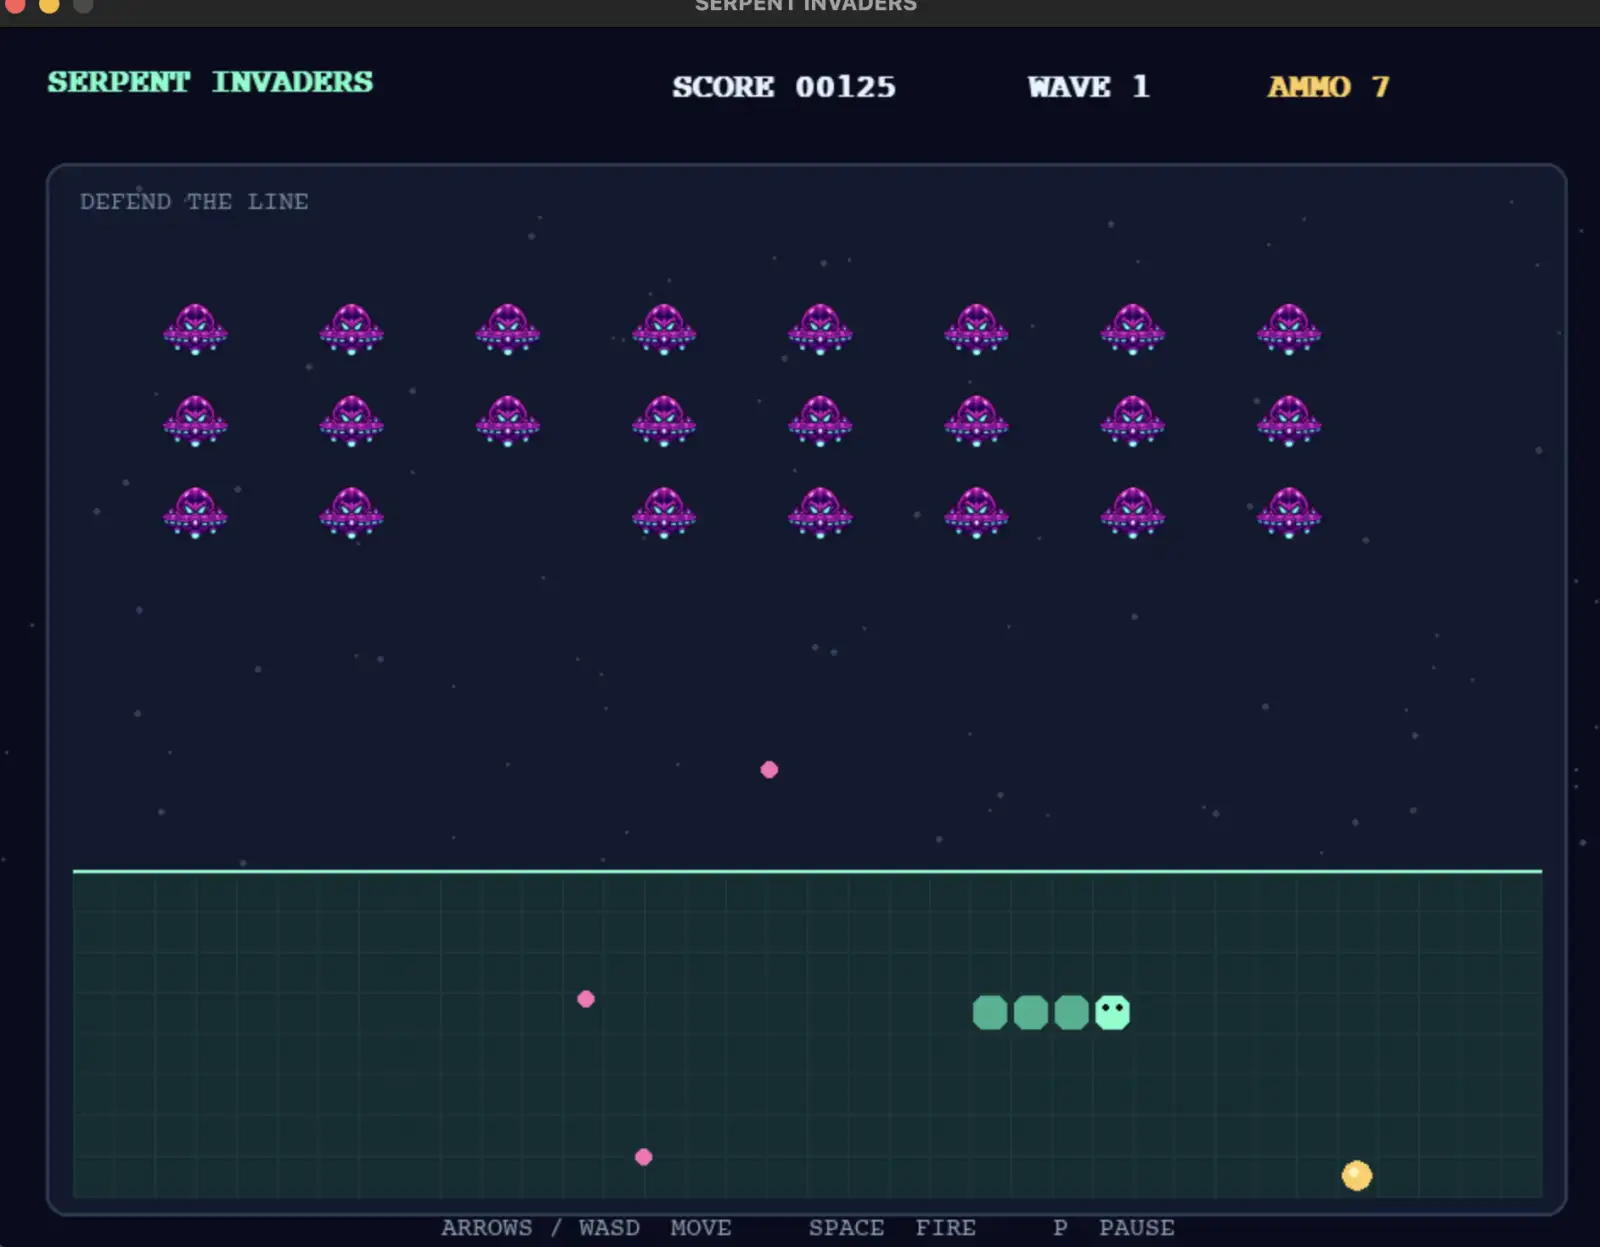The height and width of the screenshot is (1247, 1600).
Task: Click the last alien saucer in bottom row
Action: pos(1289,513)
